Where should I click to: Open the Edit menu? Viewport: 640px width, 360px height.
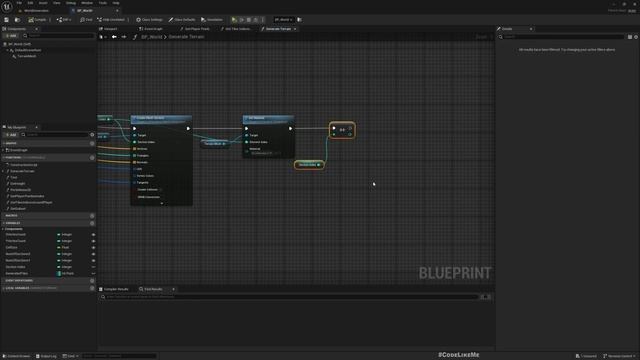pyautogui.click(x=30, y=3)
